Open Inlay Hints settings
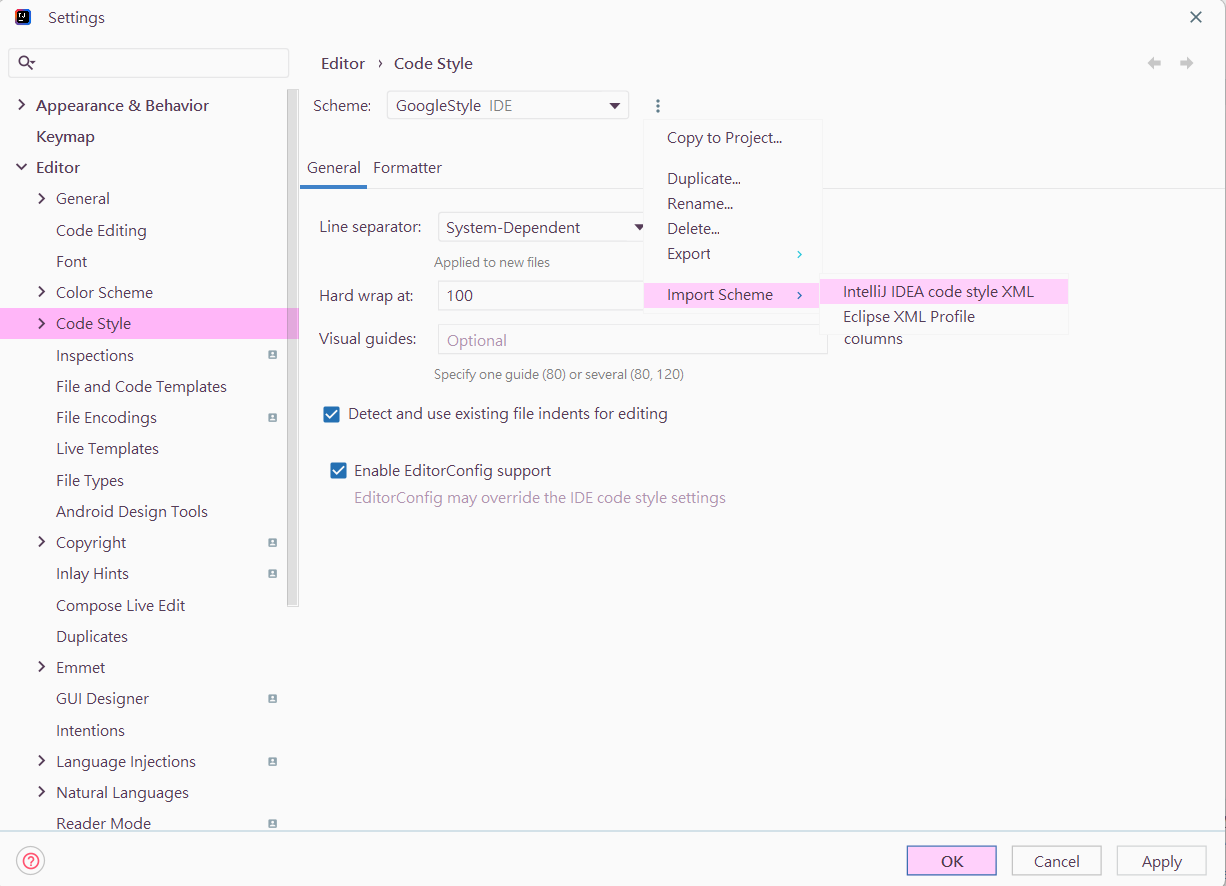The width and height of the screenshot is (1226, 886). [x=92, y=573]
